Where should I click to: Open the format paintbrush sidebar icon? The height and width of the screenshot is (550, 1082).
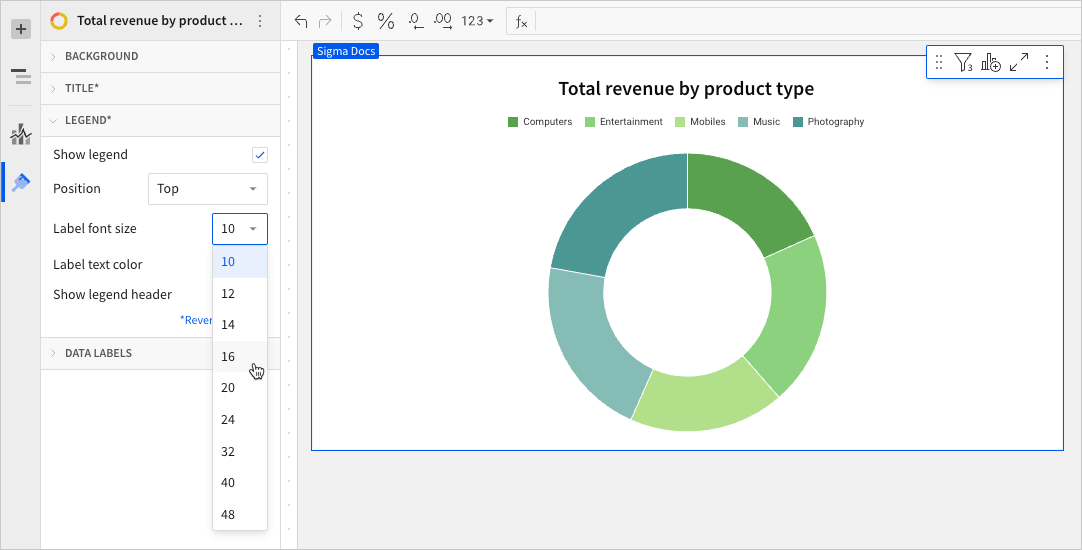click(x=21, y=182)
